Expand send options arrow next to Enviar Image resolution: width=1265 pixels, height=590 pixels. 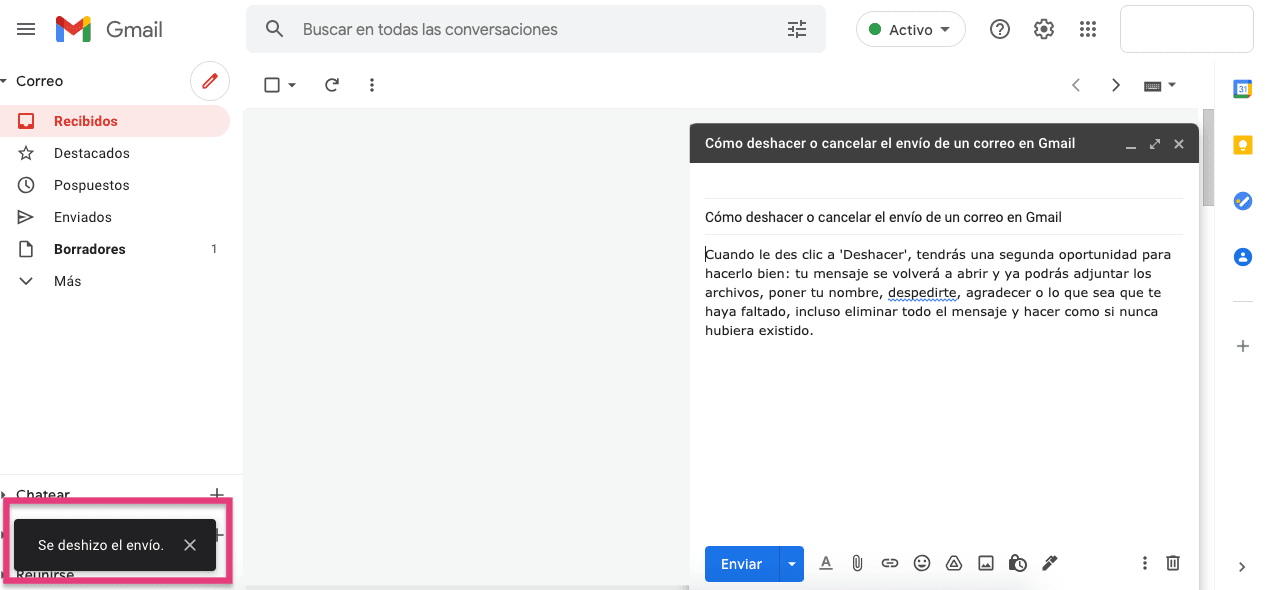(792, 564)
